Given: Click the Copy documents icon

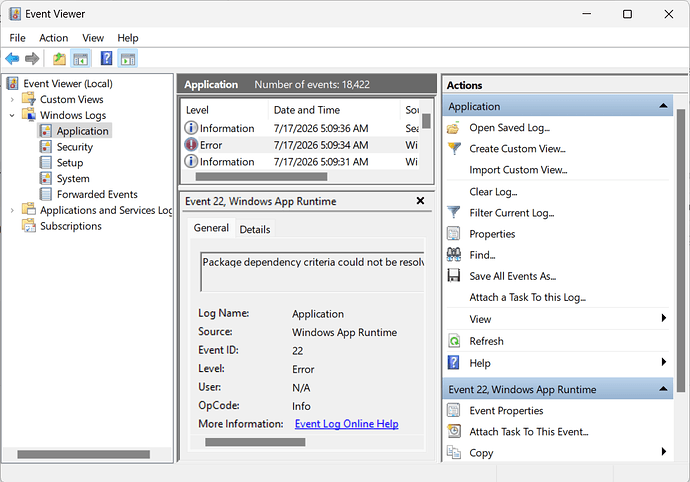Looking at the screenshot, I should (454, 452).
